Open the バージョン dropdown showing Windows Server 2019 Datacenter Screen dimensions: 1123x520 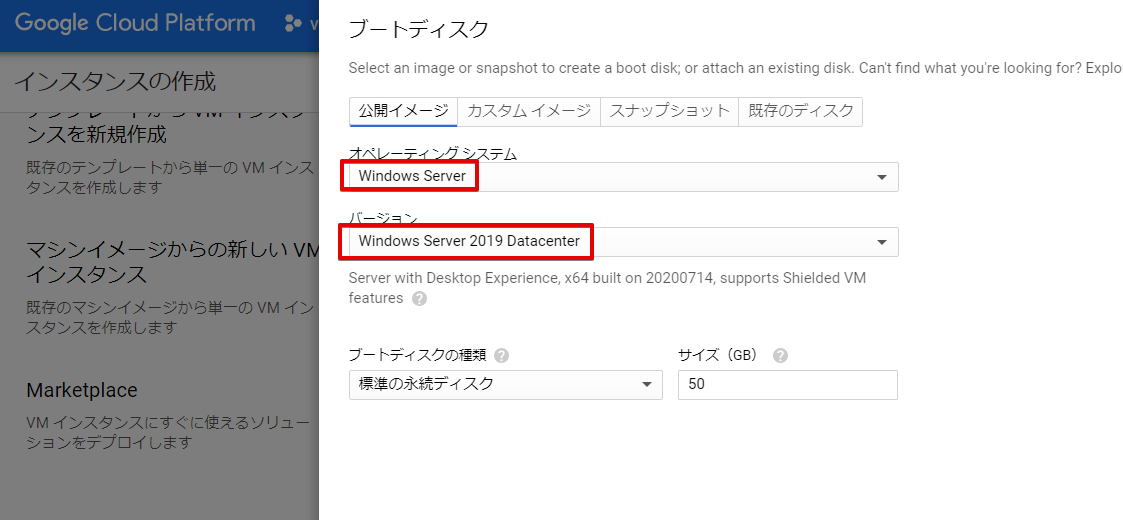click(623, 241)
